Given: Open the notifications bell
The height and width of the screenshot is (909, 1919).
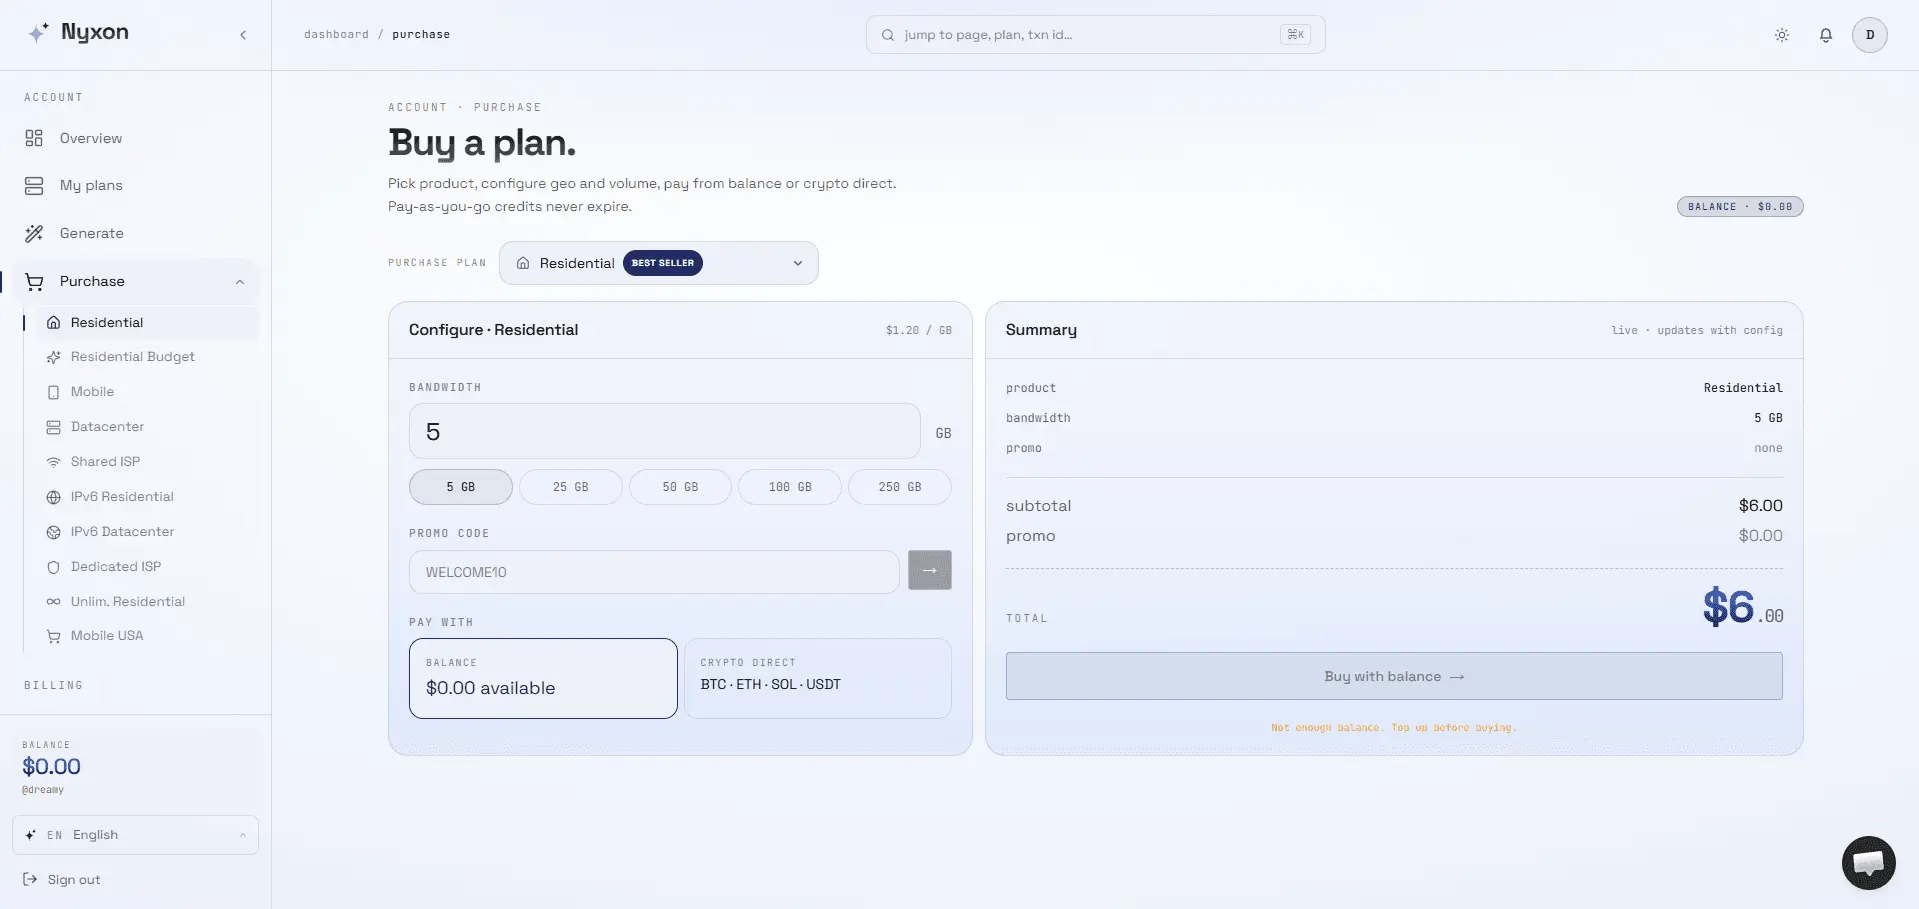Looking at the screenshot, I should click(x=1826, y=35).
